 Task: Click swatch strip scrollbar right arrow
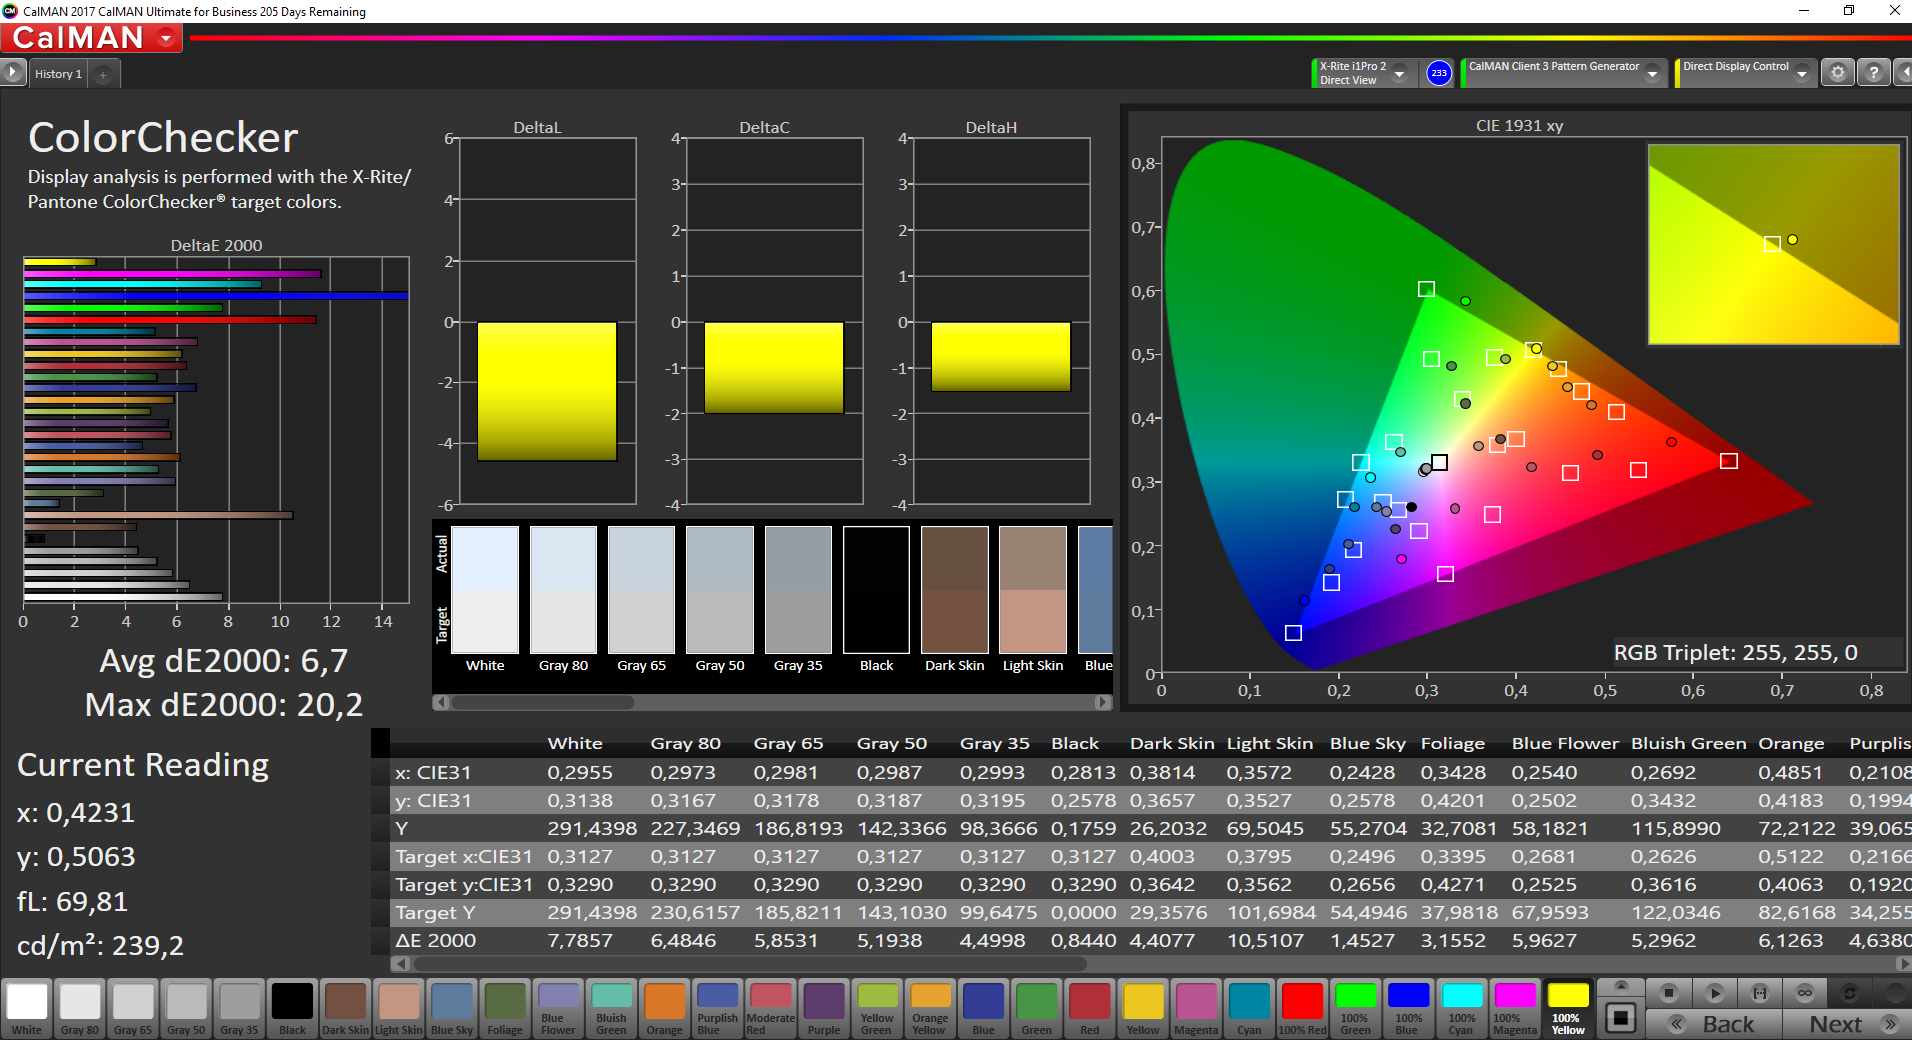click(x=1103, y=702)
